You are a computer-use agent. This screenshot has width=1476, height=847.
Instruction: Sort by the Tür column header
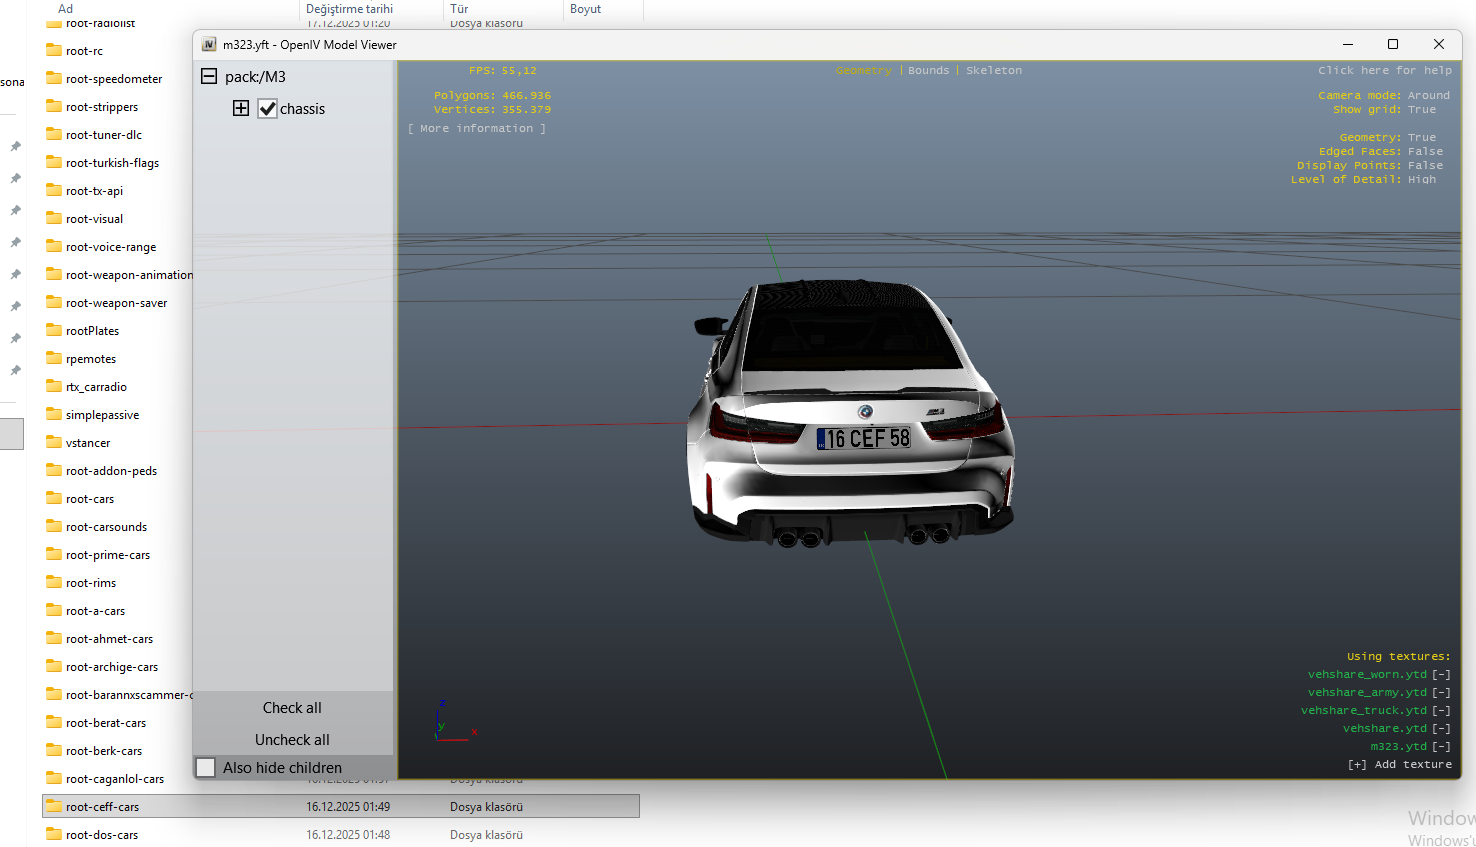click(459, 9)
